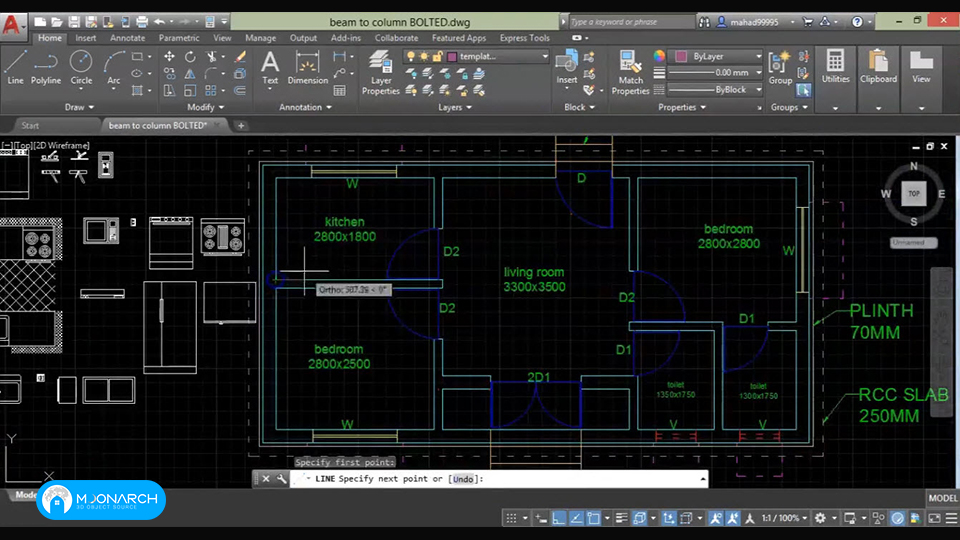Click the keyword search input field
The width and height of the screenshot is (960, 540).
tap(631, 22)
